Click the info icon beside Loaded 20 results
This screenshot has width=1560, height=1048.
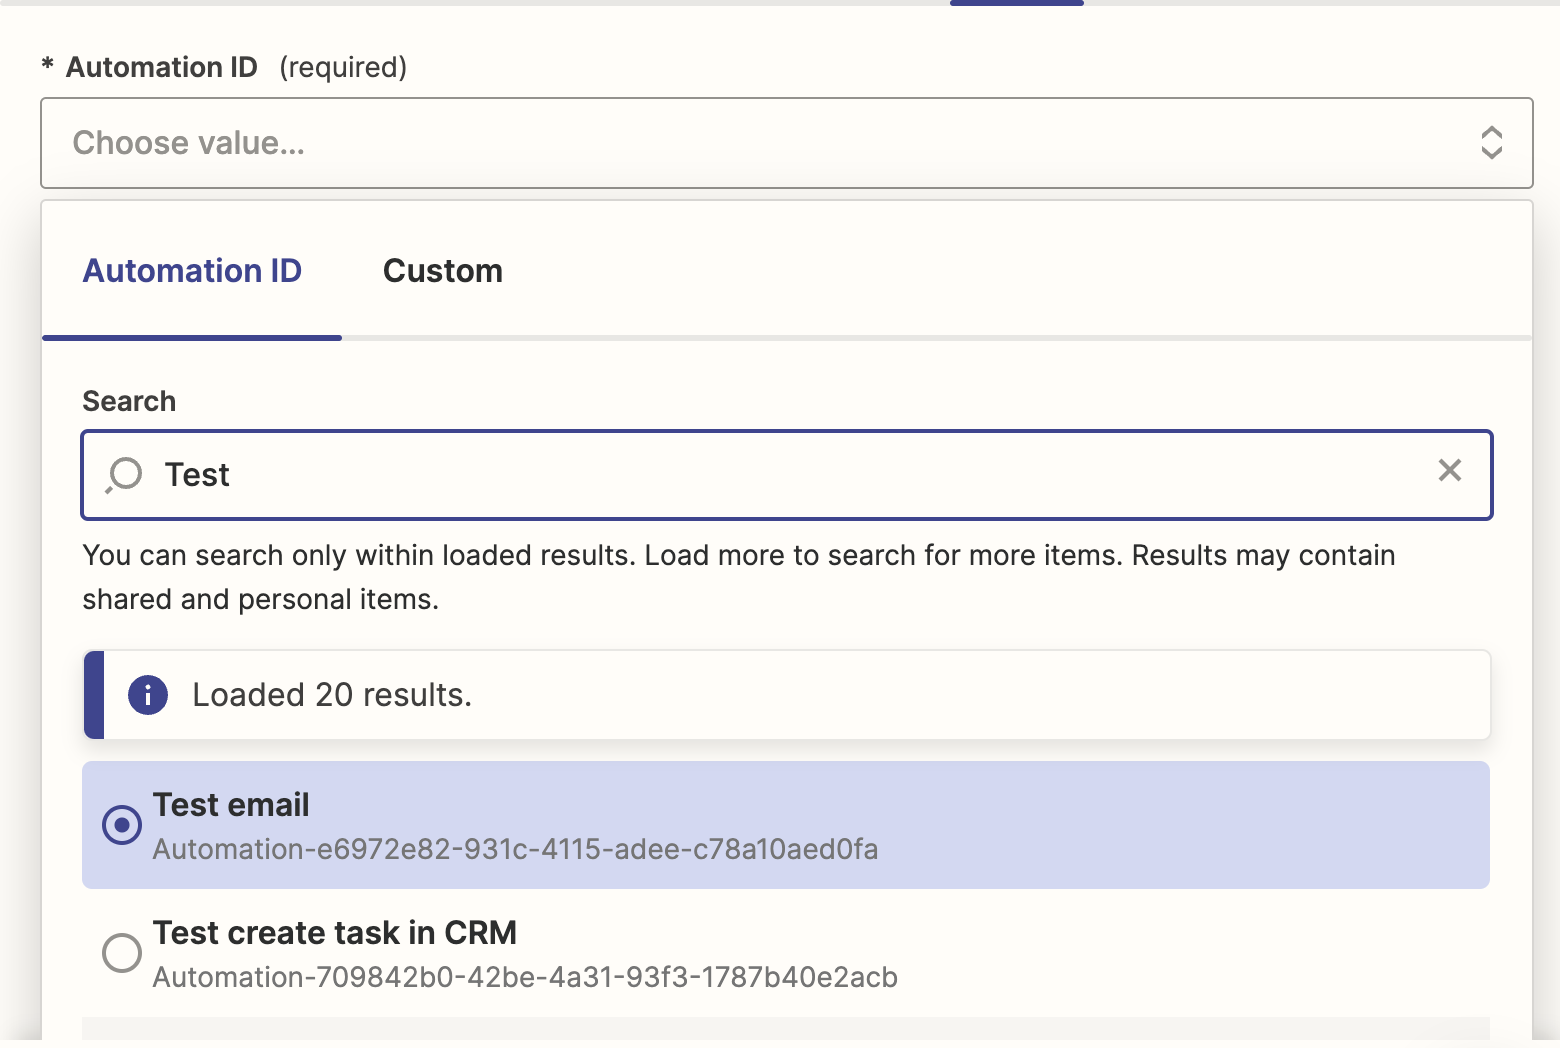click(148, 695)
